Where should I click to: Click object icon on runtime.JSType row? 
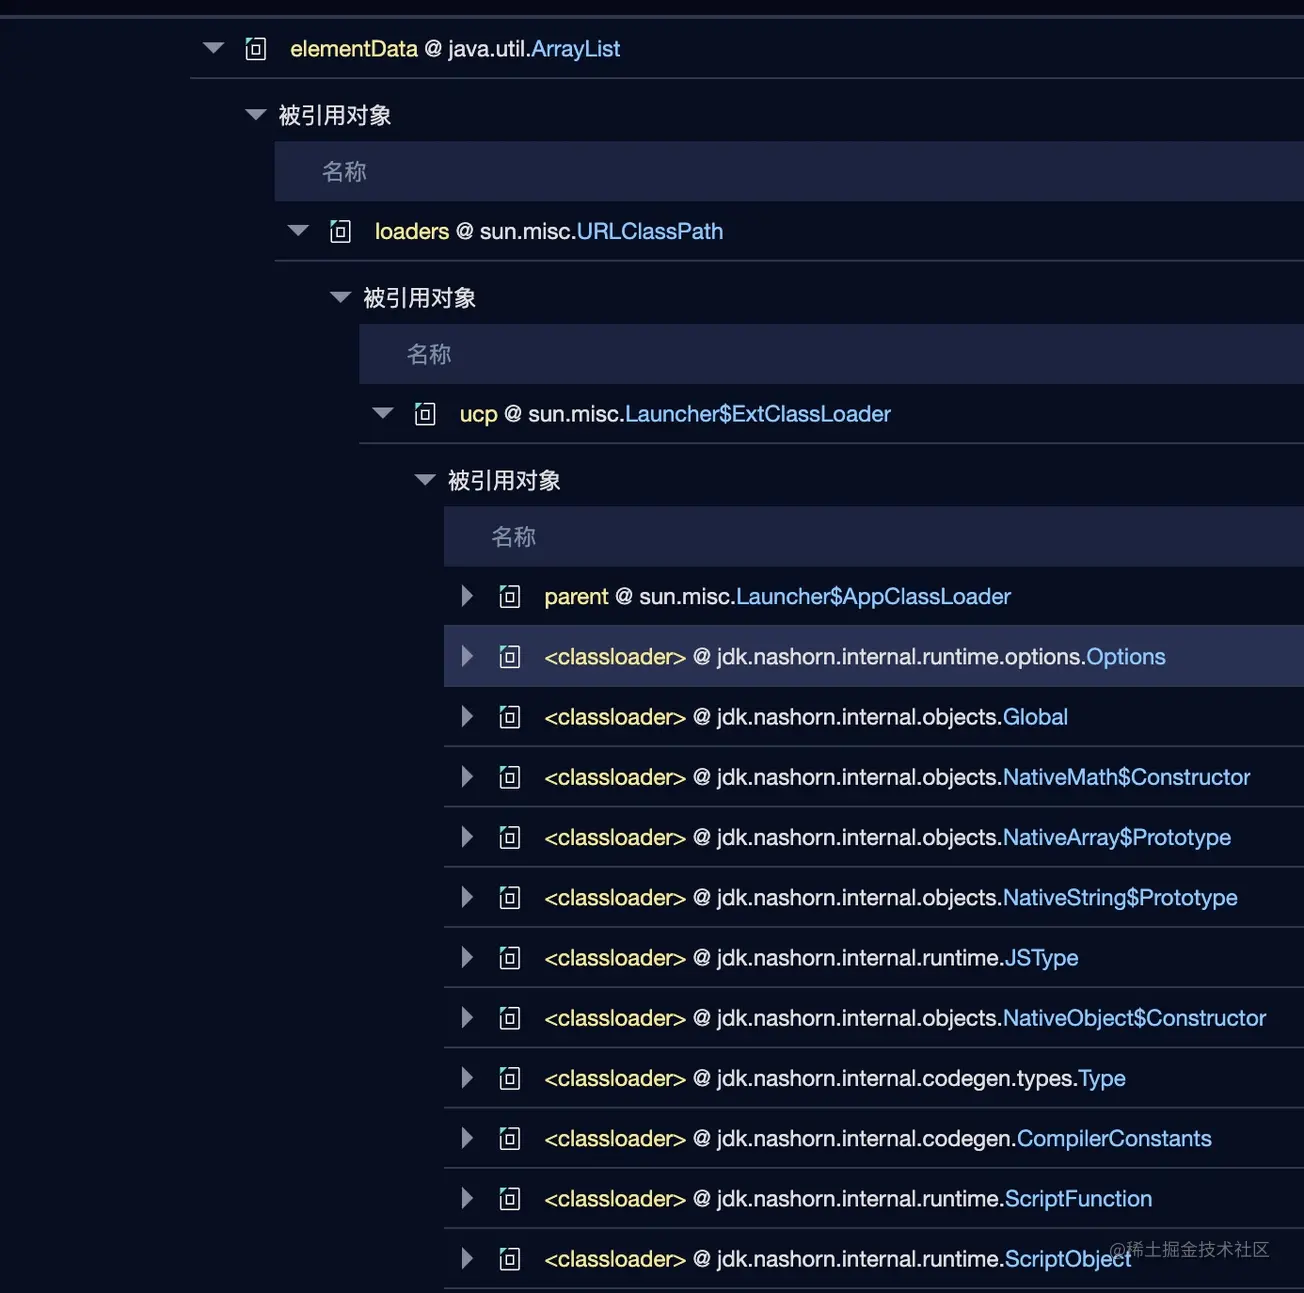pos(510,958)
